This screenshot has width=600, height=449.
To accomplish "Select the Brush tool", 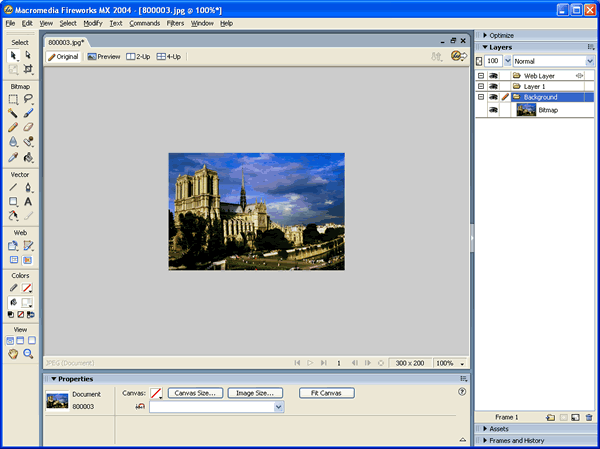I will point(28,113).
